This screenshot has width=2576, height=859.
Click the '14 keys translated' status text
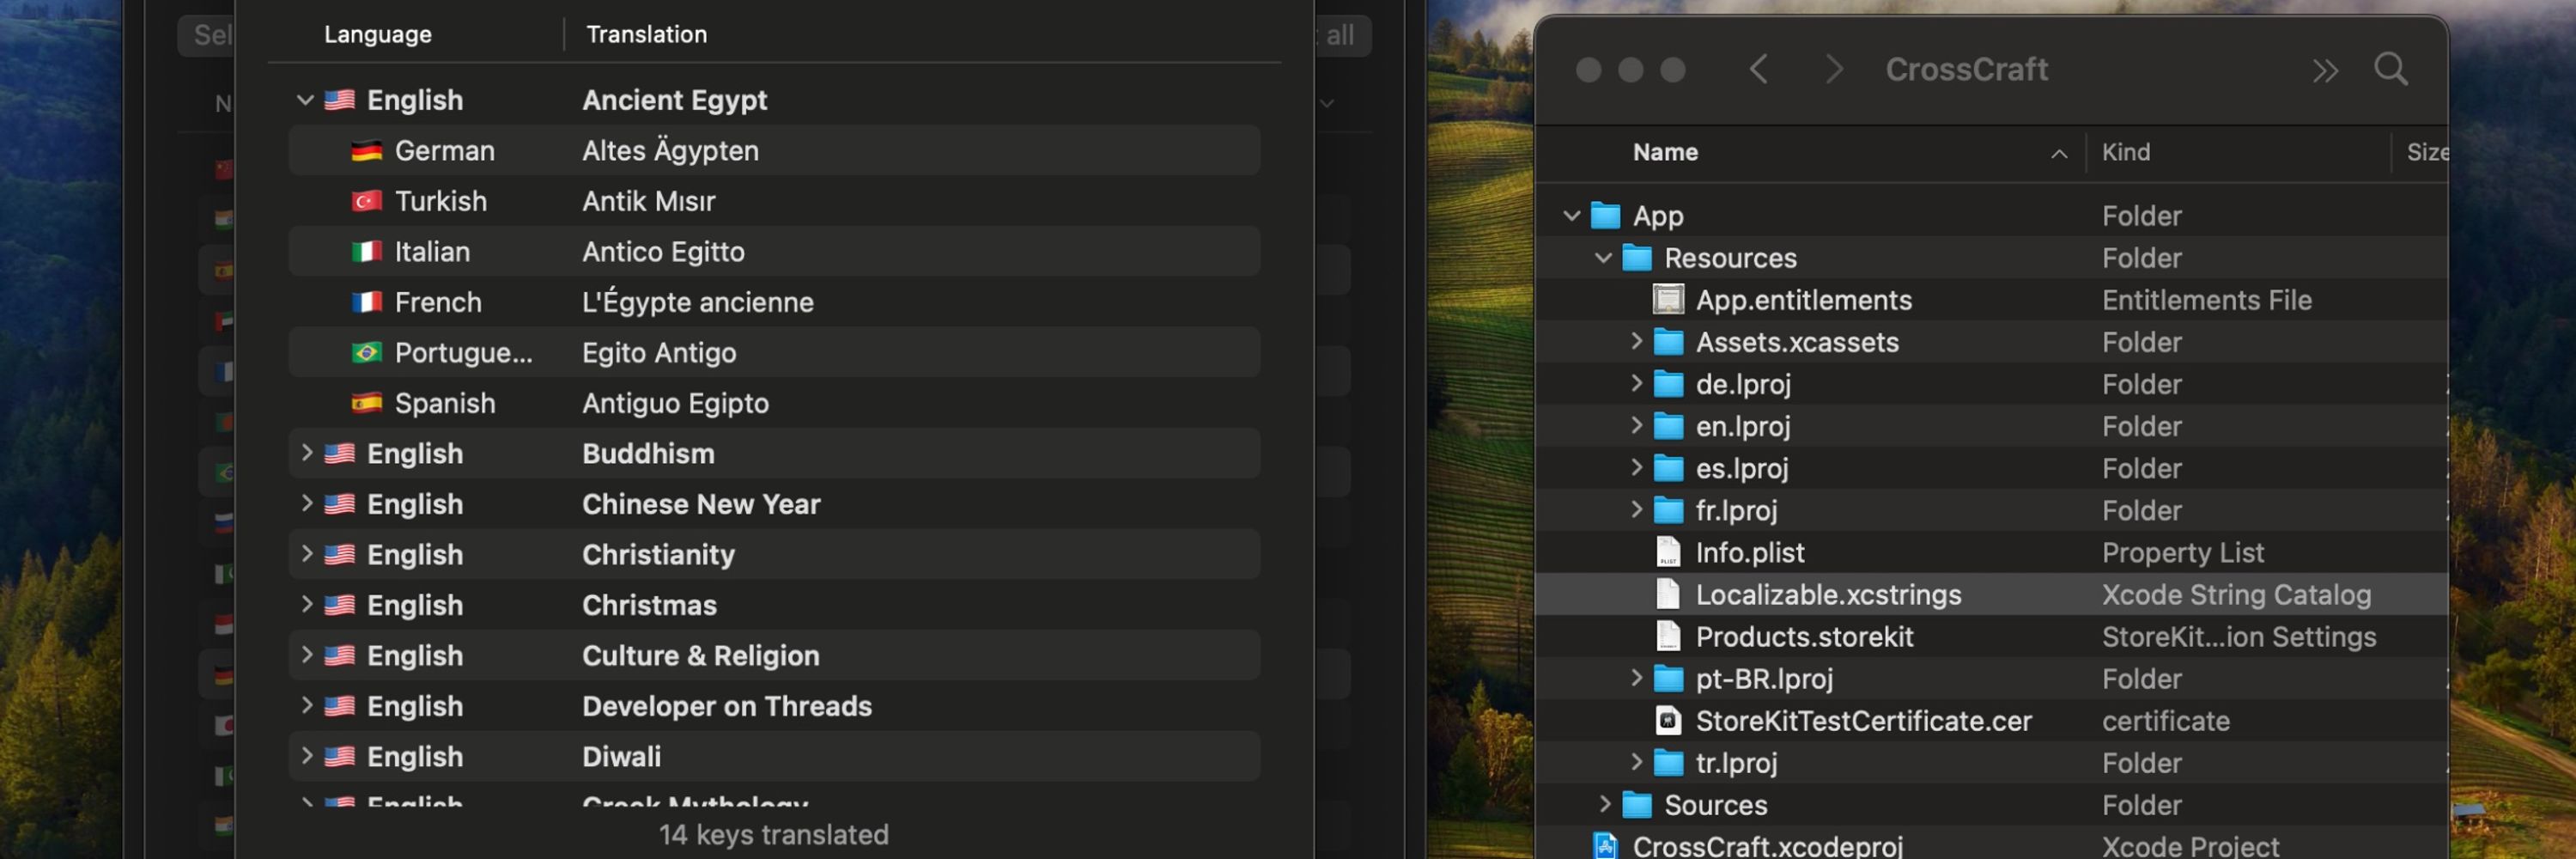click(x=773, y=834)
